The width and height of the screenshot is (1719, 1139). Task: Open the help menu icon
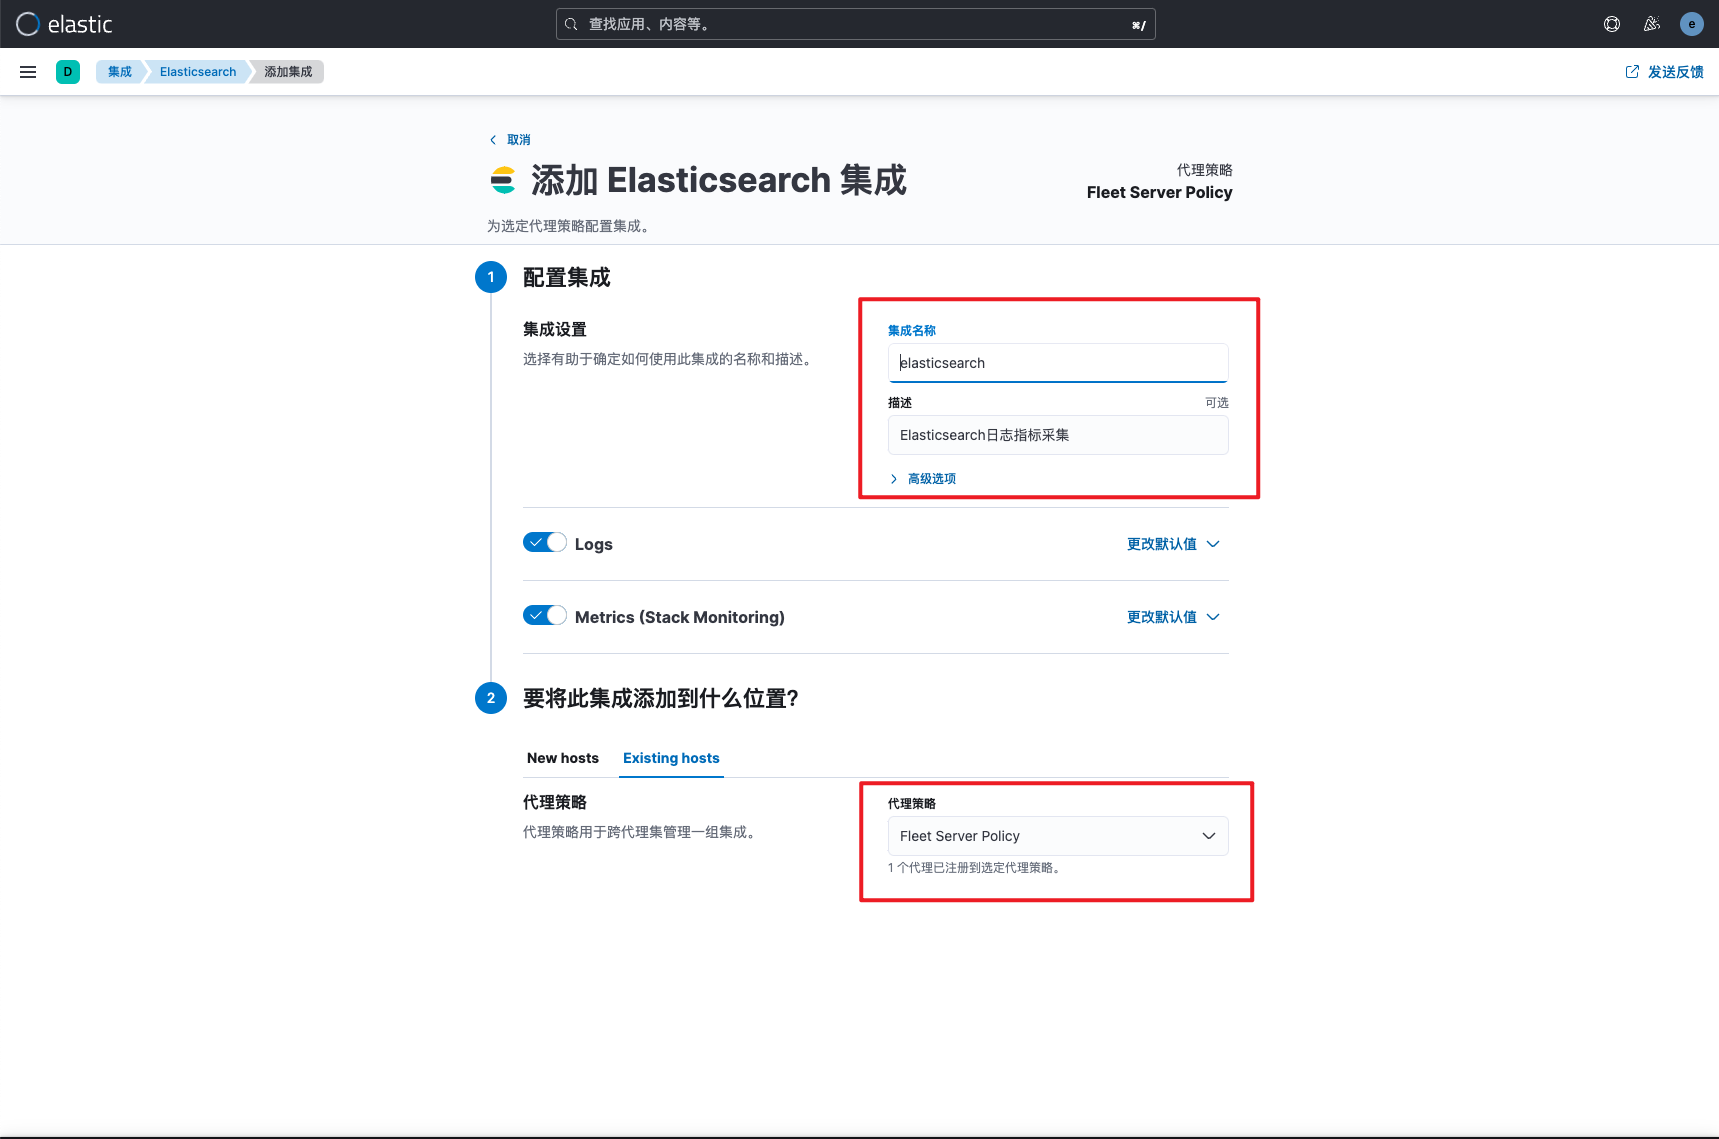1612,24
